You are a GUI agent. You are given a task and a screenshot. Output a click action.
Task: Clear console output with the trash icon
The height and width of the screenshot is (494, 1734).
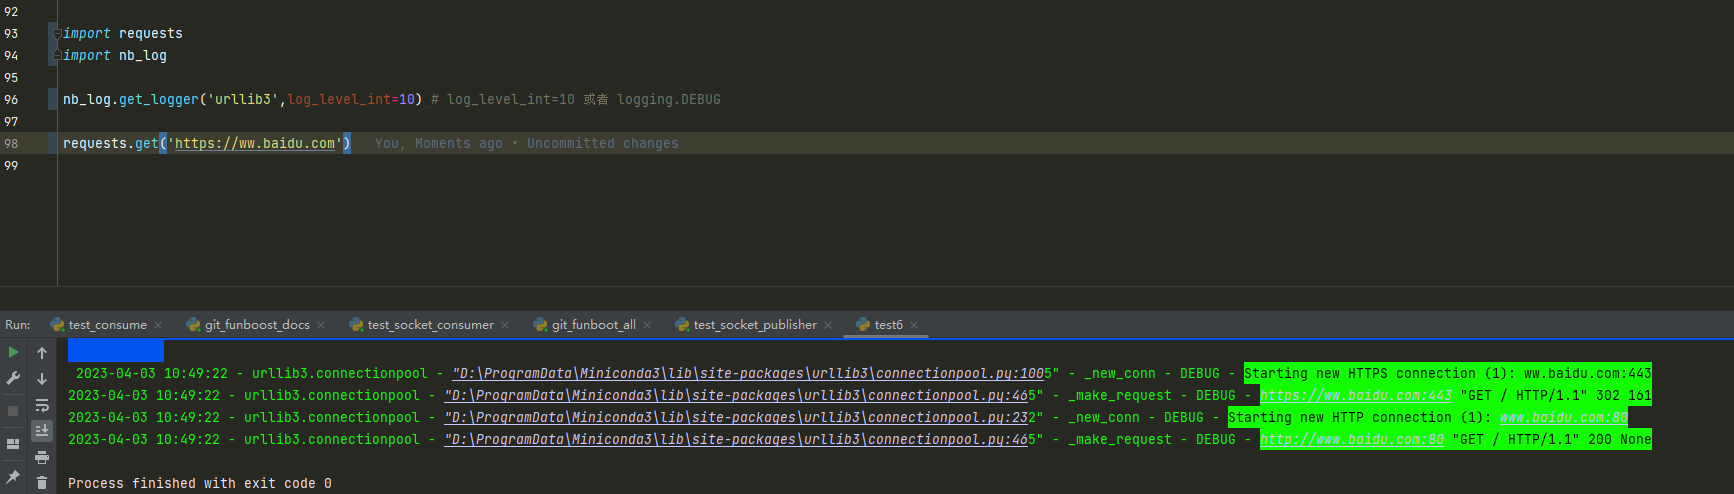[x=42, y=483]
